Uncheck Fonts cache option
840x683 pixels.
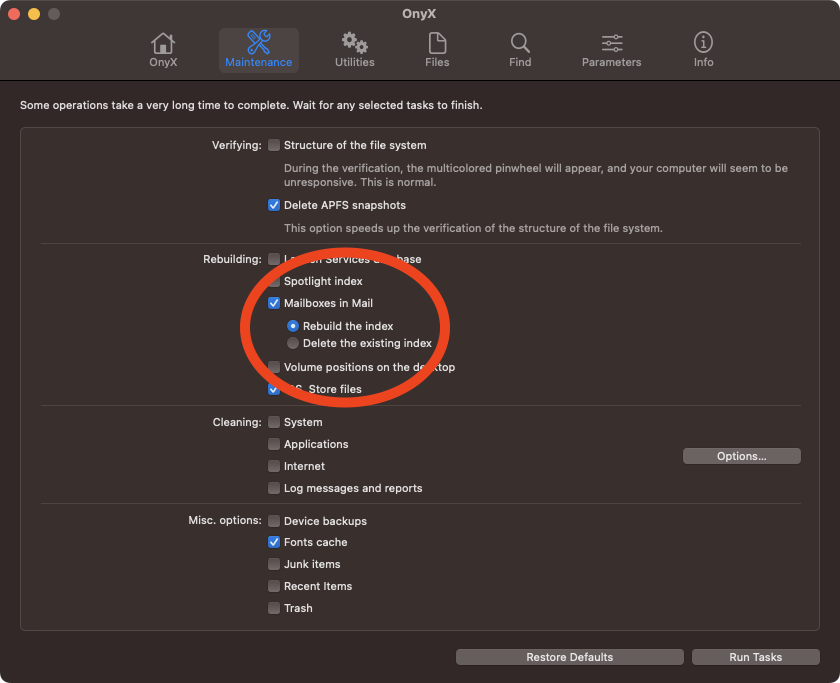pos(274,542)
